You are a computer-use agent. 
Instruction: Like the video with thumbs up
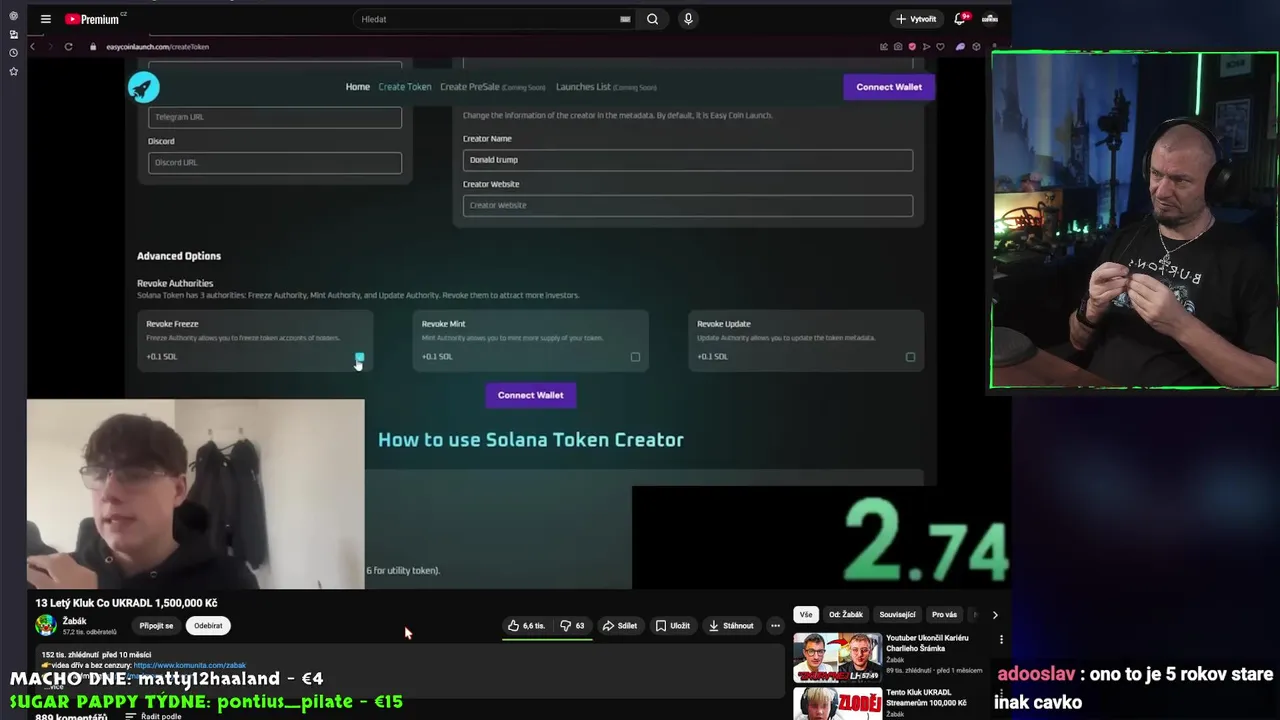pyautogui.click(x=526, y=626)
